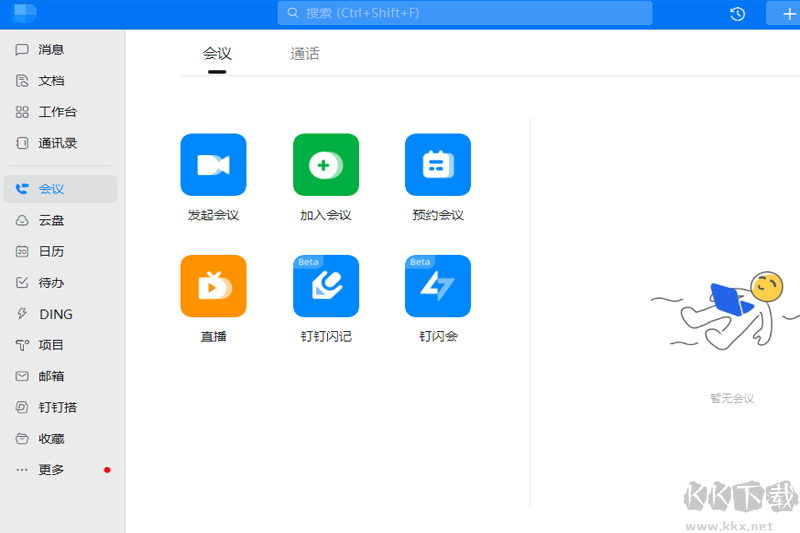Schedule a meeting via 预约会议 icon
Screen dimensions: 800x533
[x=438, y=165]
